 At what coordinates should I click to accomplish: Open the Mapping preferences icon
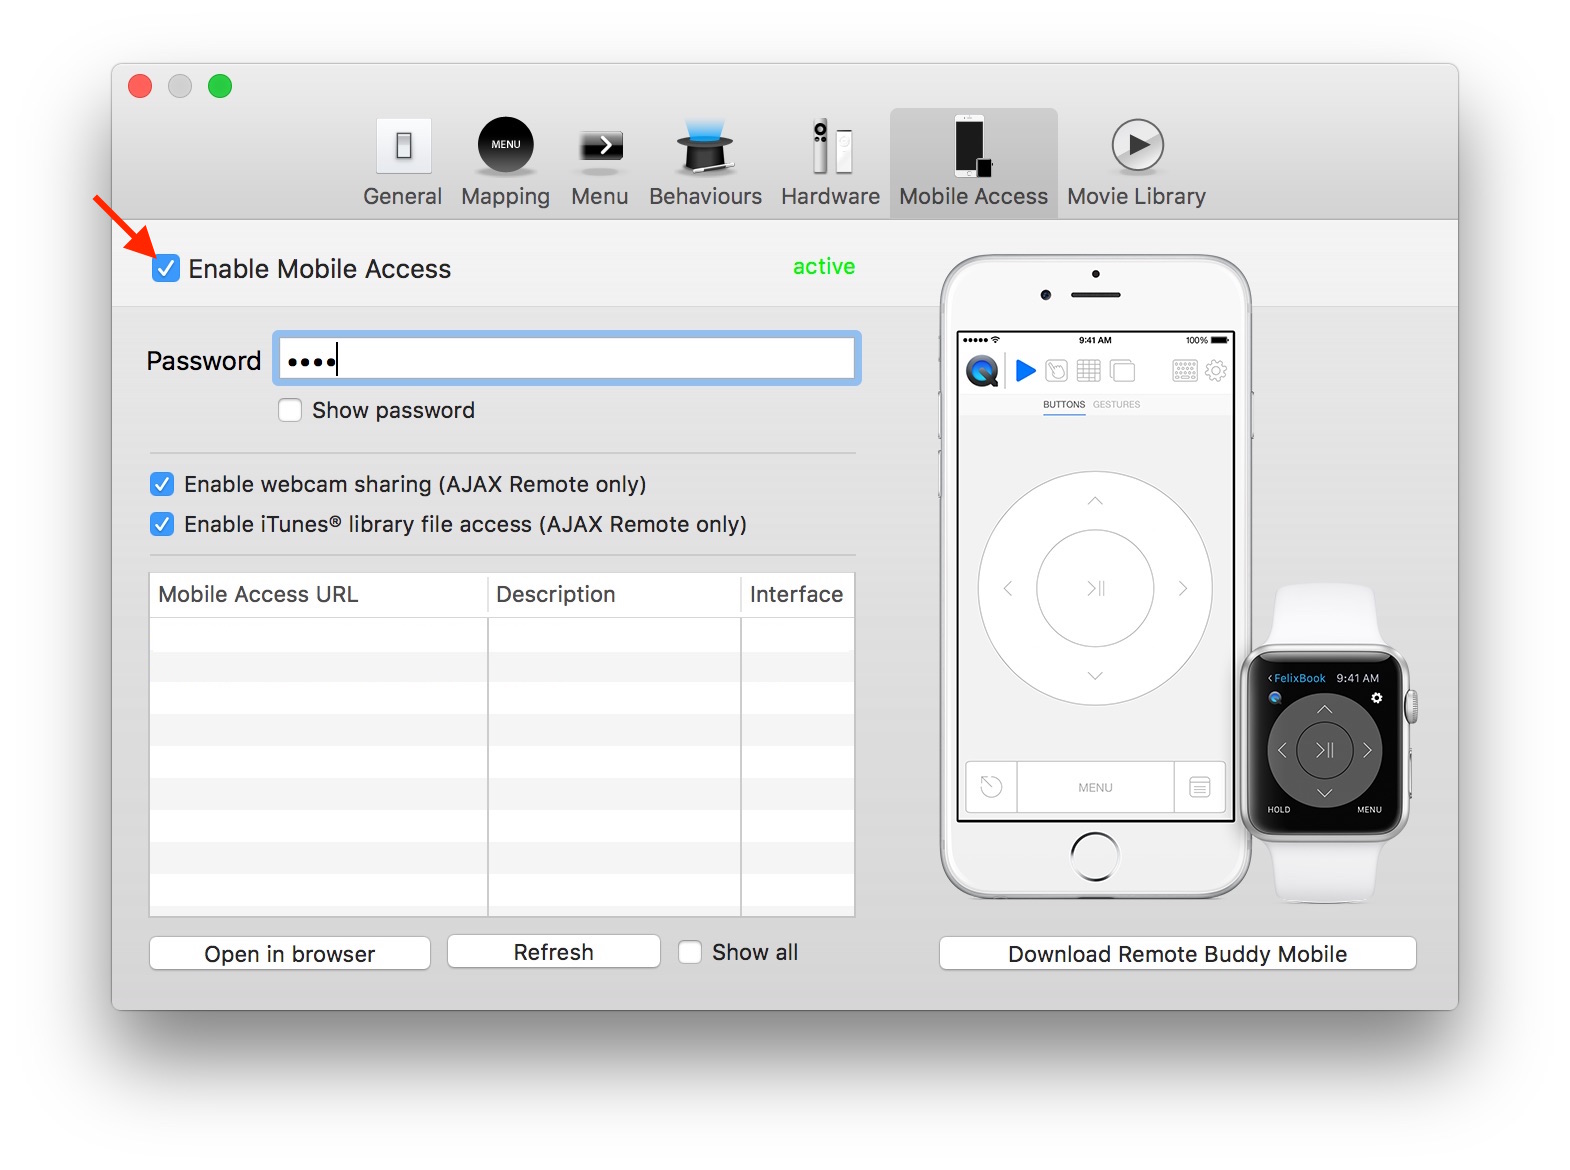[x=506, y=145]
